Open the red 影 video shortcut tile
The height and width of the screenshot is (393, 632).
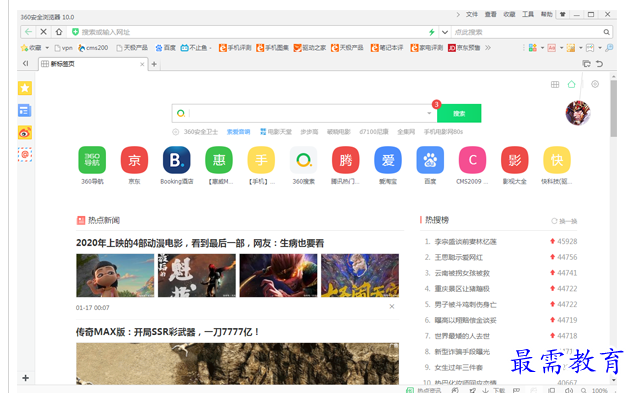[x=515, y=160]
